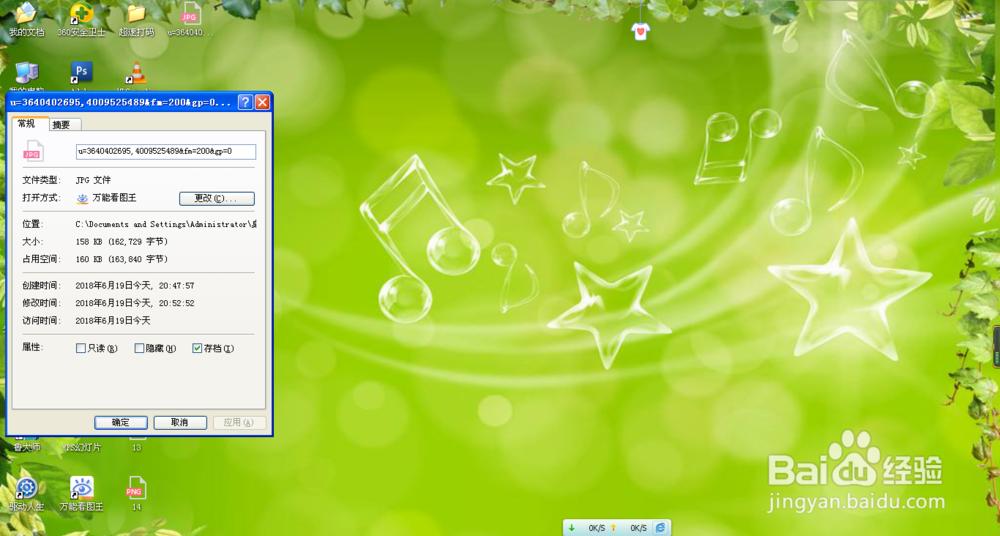Click the properties dialog title bar text
The width and height of the screenshot is (1000, 536).
pos(121,102)
